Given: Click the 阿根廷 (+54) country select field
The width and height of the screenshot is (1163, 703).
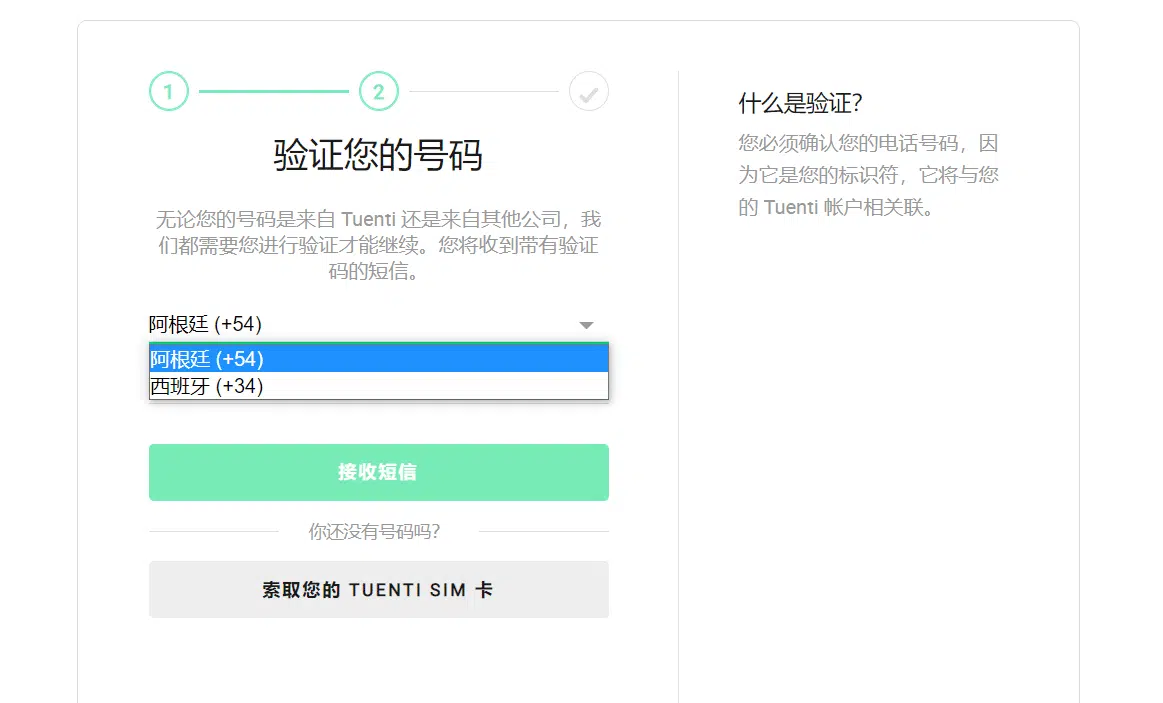Looking at the screenshot, I should tap(378, 325).
